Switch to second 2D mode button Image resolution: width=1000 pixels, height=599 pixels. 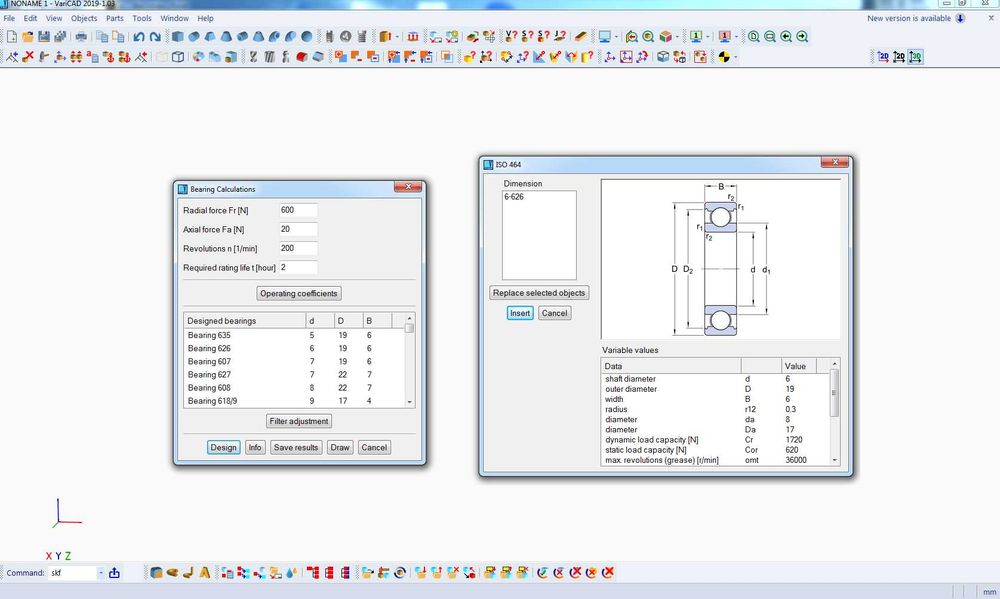[x=899, y=57]
